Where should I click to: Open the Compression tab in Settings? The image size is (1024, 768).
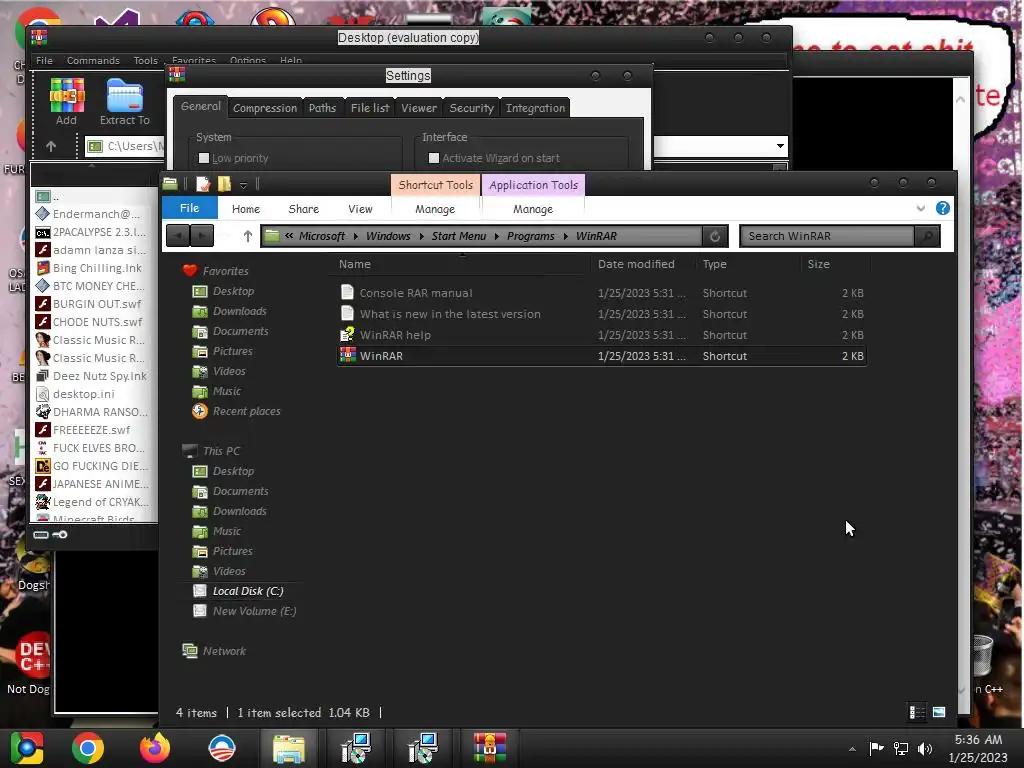tap(264, 108)
